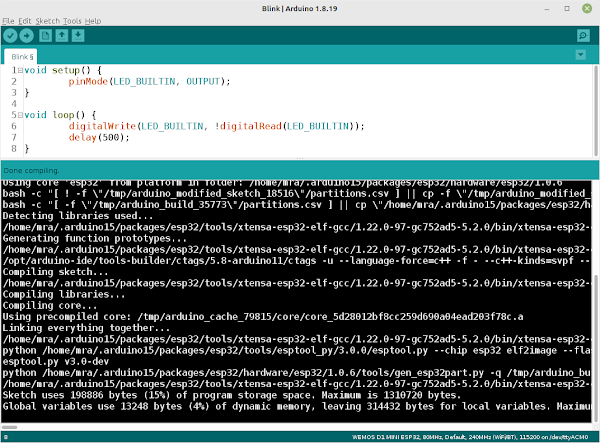Click the pinMode line in the editor

click(x=149, y=81)
